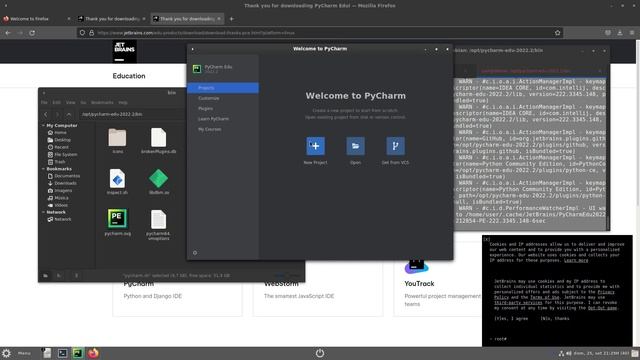Show places icon in file manager status bar
Image resolution: width=640 pixels, height=360 pixels.
tap(46, 276)
